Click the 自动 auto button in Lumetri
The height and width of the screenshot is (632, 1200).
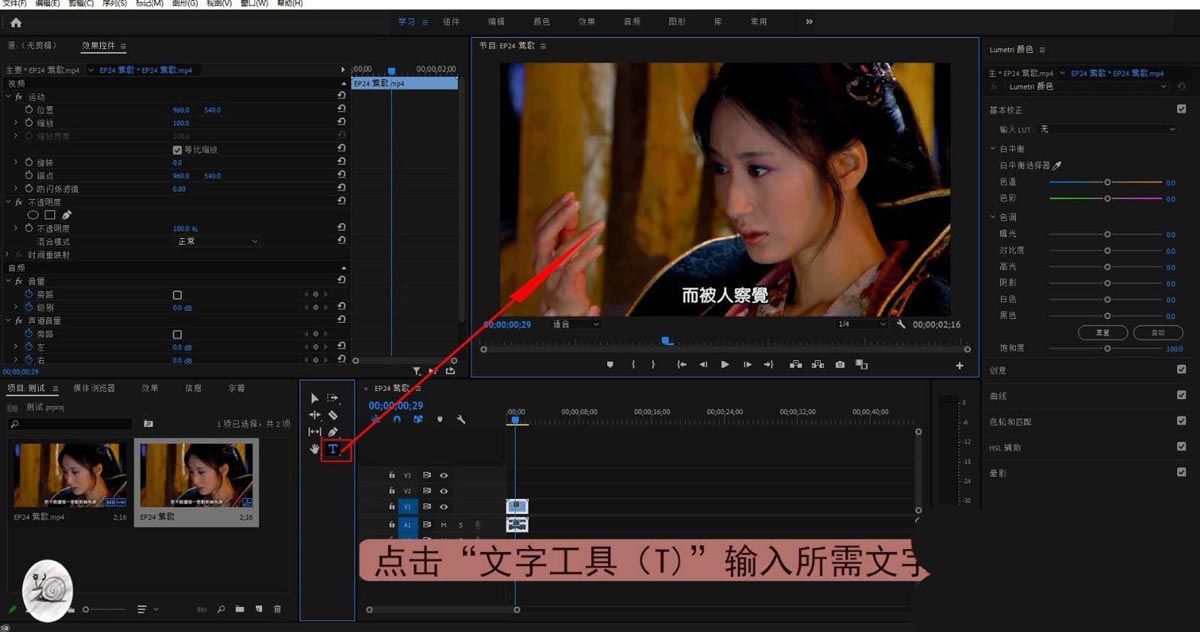(x=1158, y=332)
